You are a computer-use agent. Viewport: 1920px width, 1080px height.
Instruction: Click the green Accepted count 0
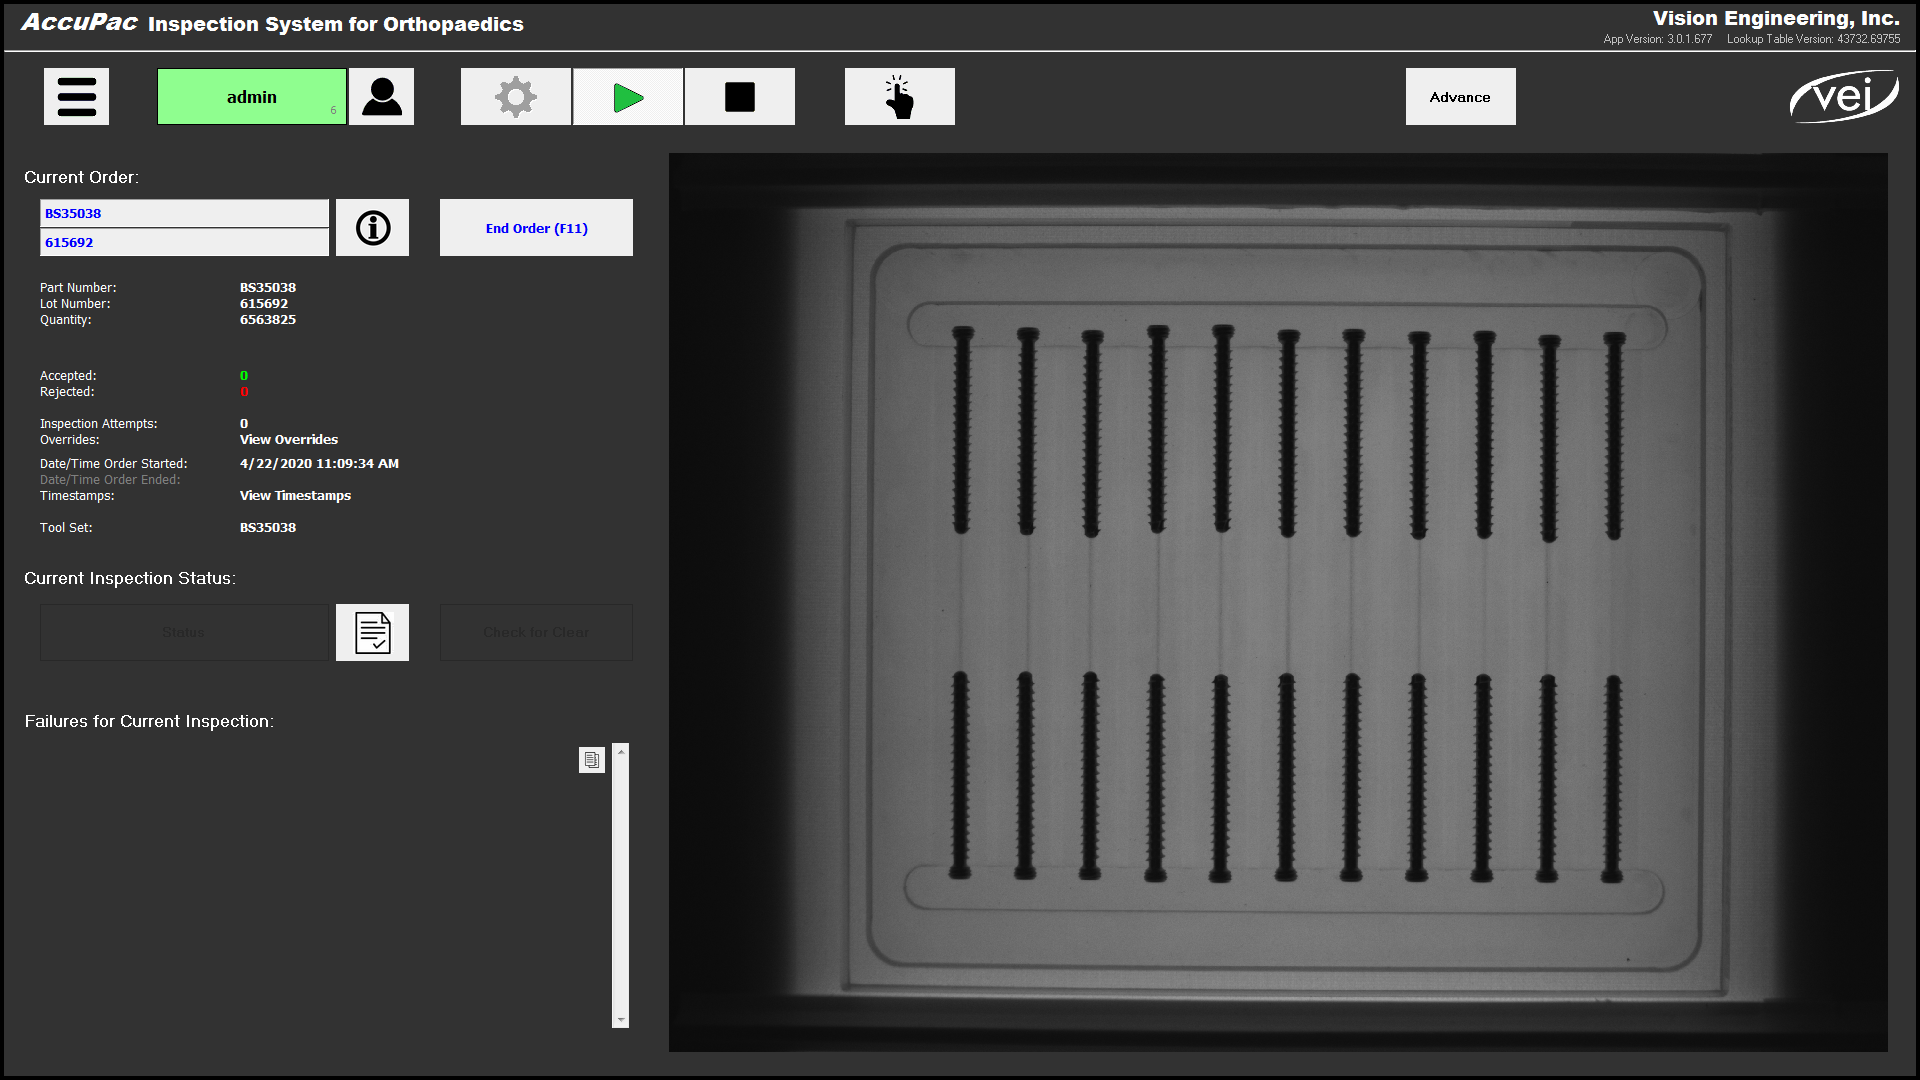244,376
